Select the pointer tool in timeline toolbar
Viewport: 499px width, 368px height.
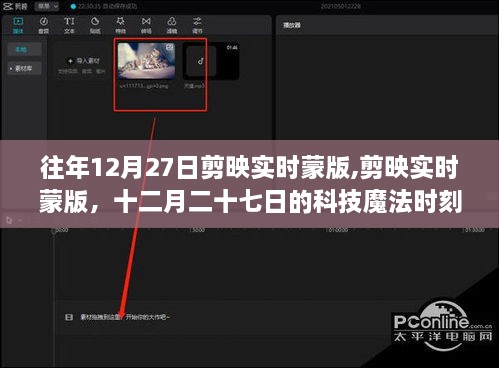click(x=9, y=220)
